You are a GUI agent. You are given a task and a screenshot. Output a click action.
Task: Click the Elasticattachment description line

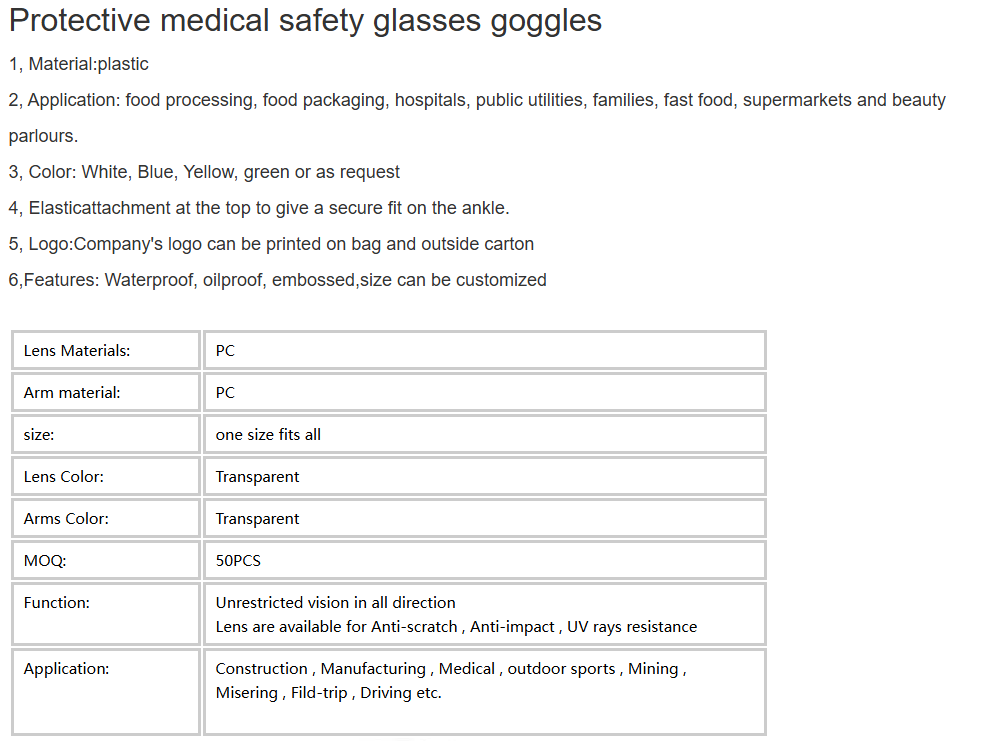[x=259, y=208]
